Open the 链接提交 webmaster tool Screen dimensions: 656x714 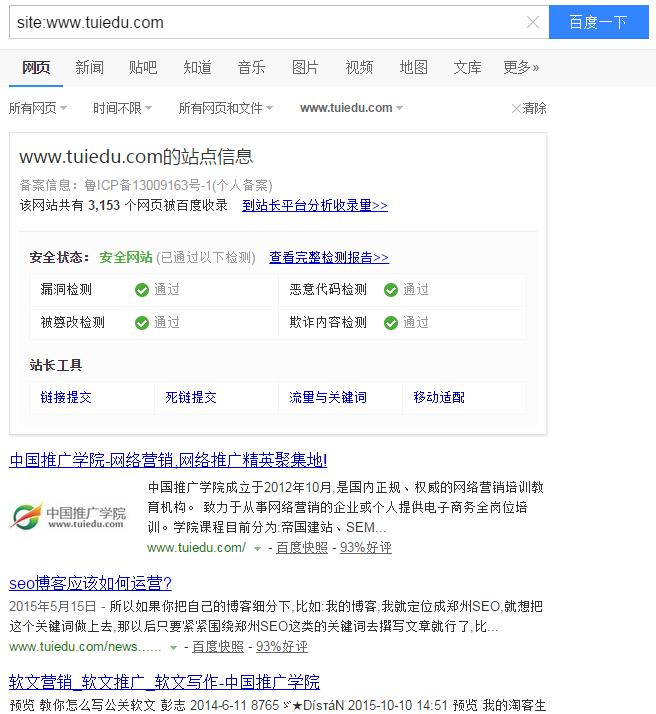(x=66, y=398)
